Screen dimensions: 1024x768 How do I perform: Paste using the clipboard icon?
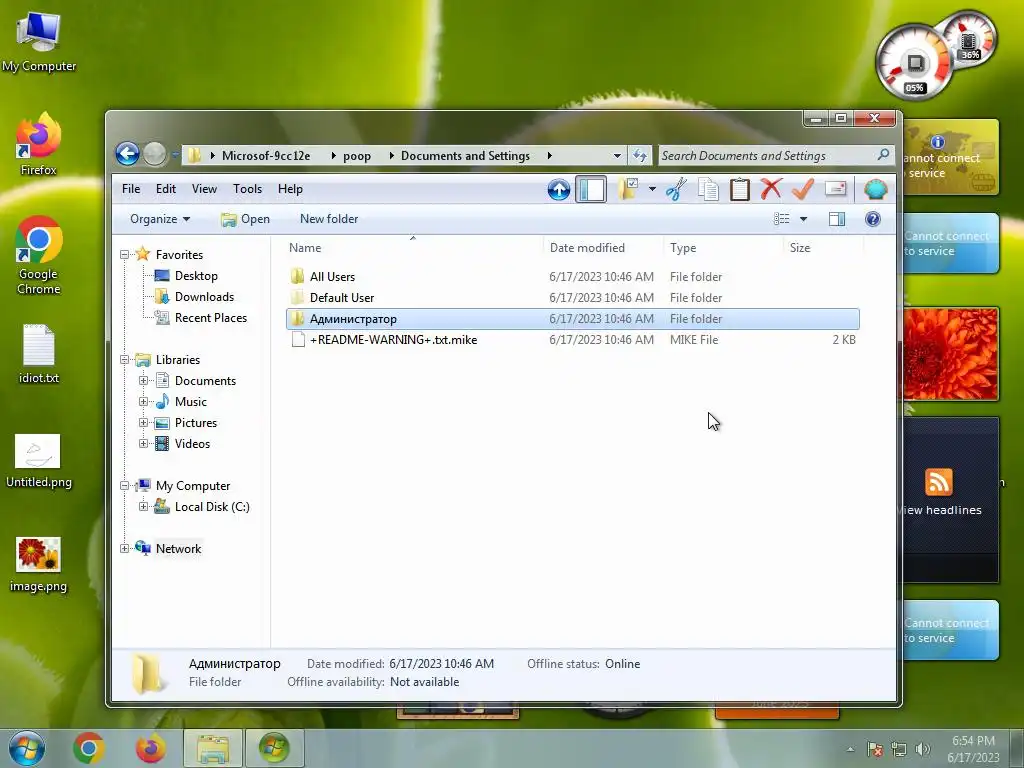(739, 189)
